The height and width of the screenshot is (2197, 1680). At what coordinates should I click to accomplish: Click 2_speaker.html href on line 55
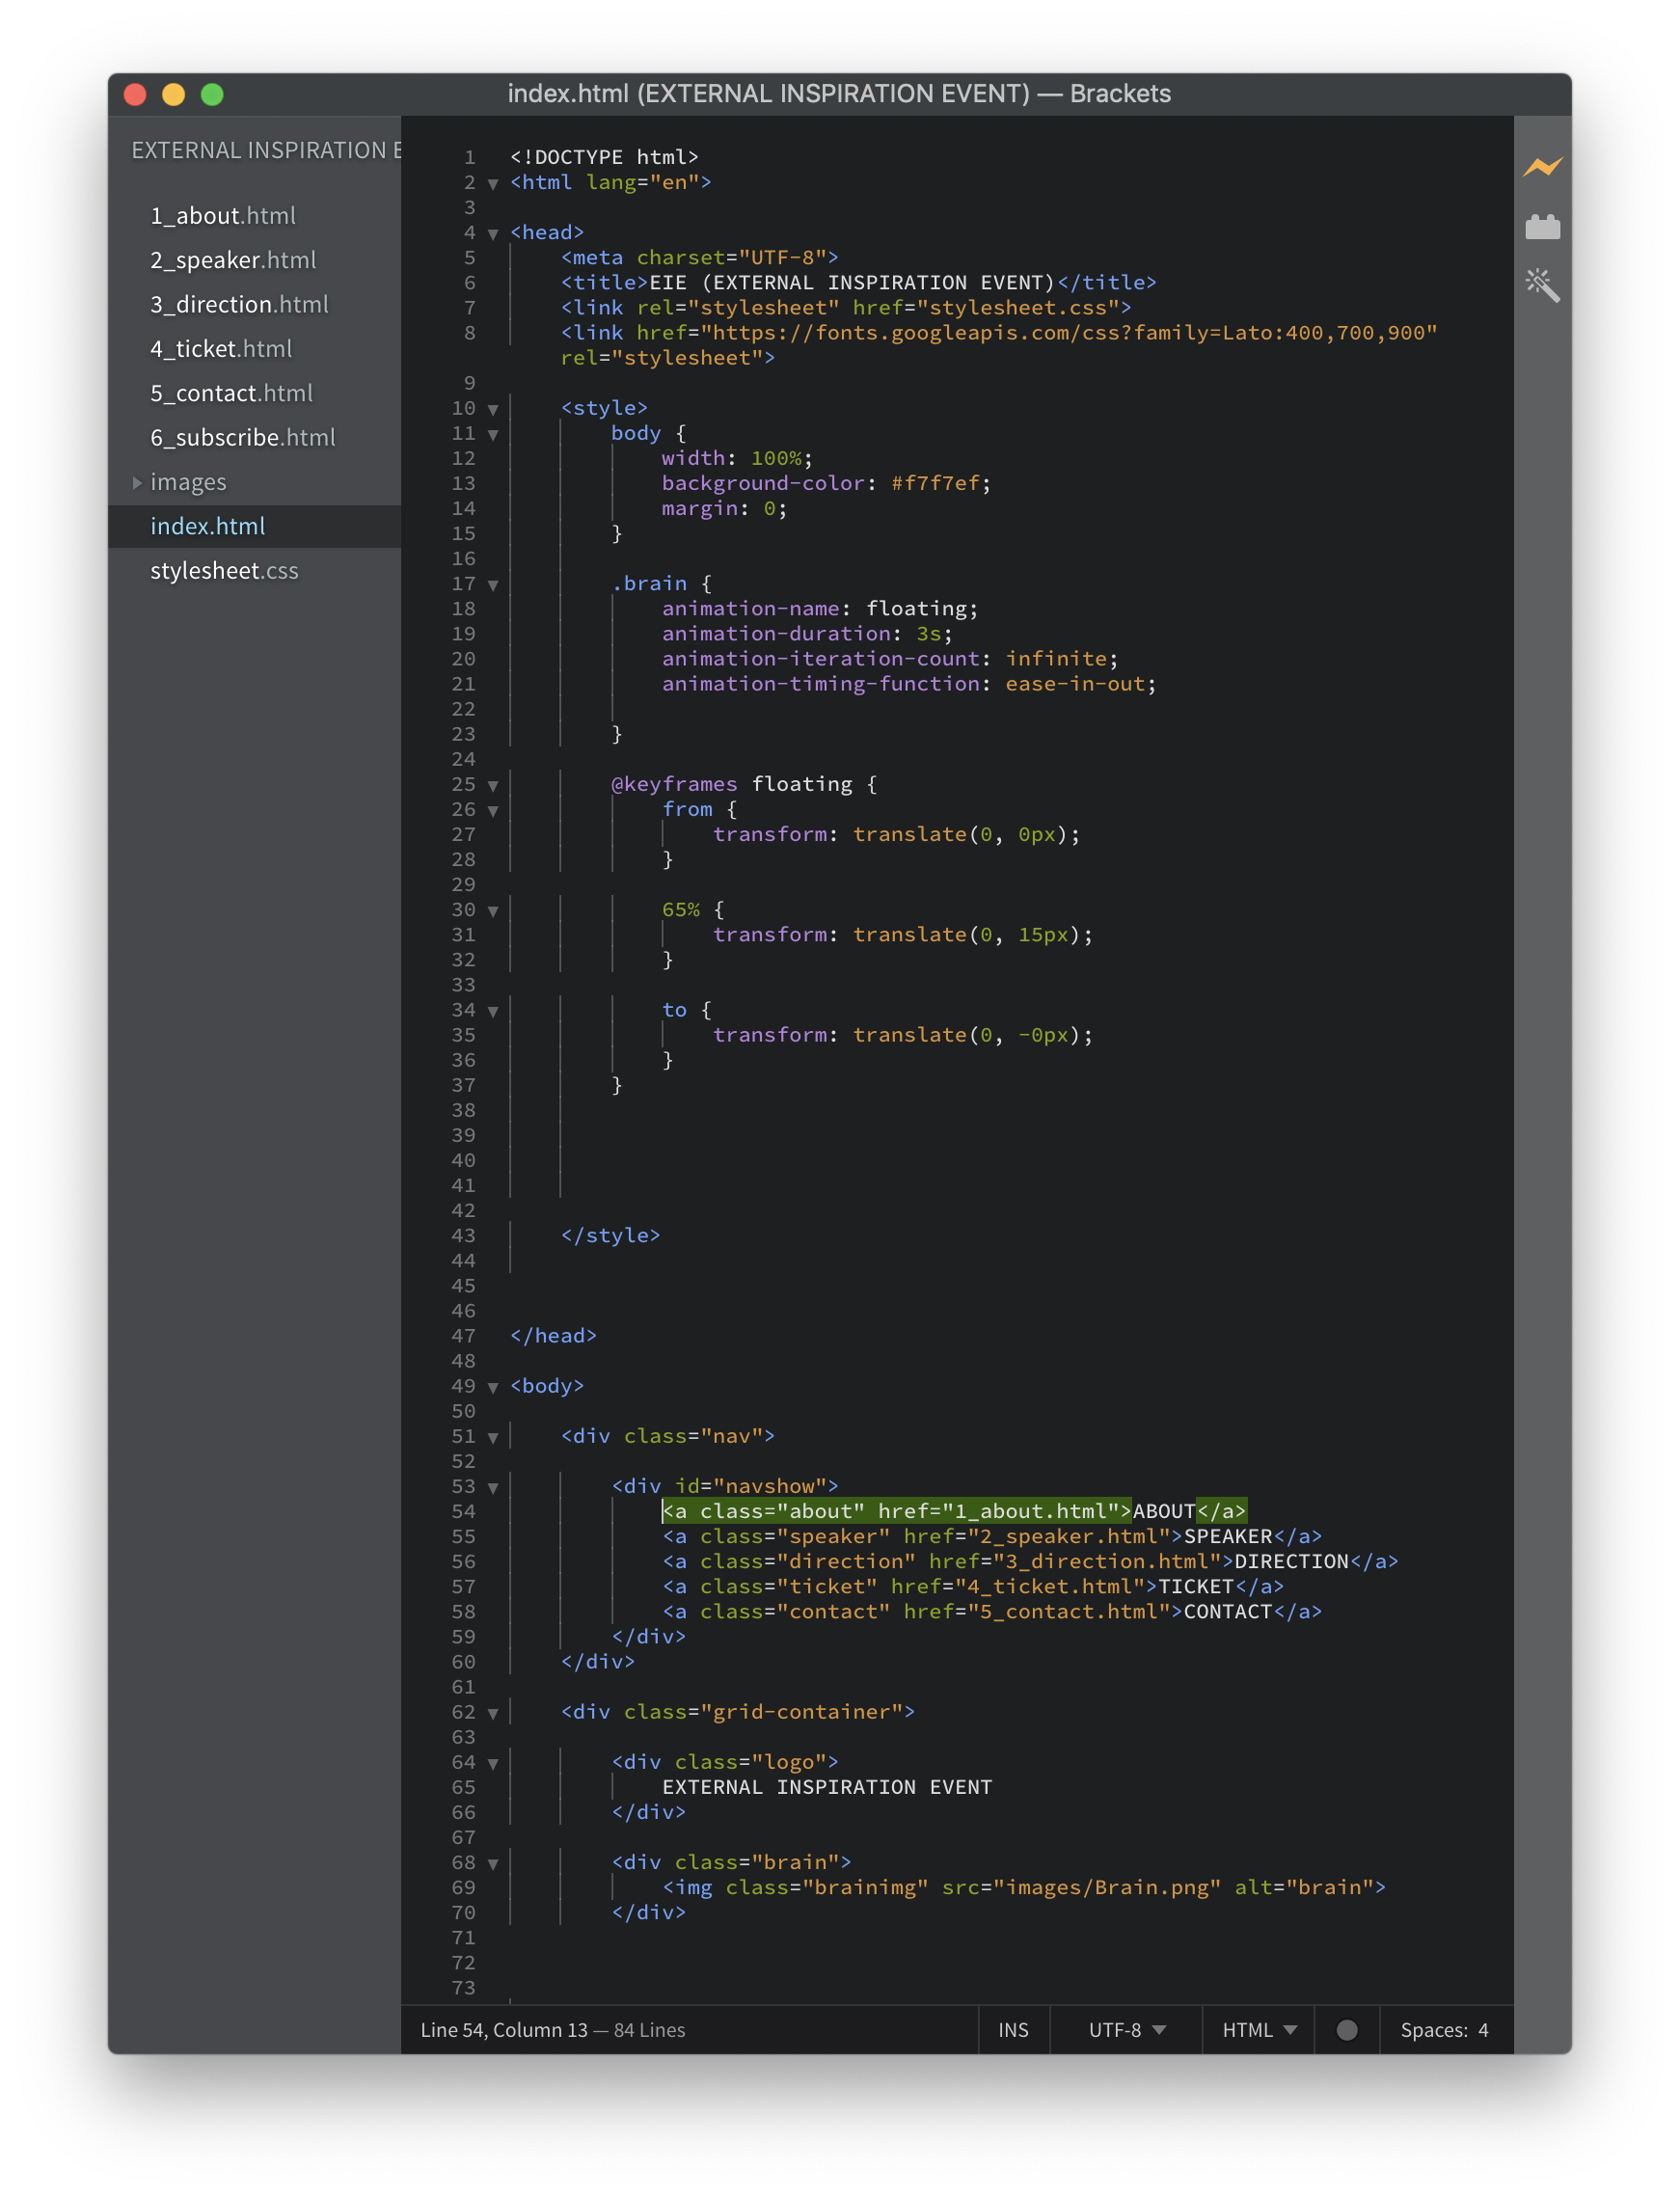pos(1069,1536)
